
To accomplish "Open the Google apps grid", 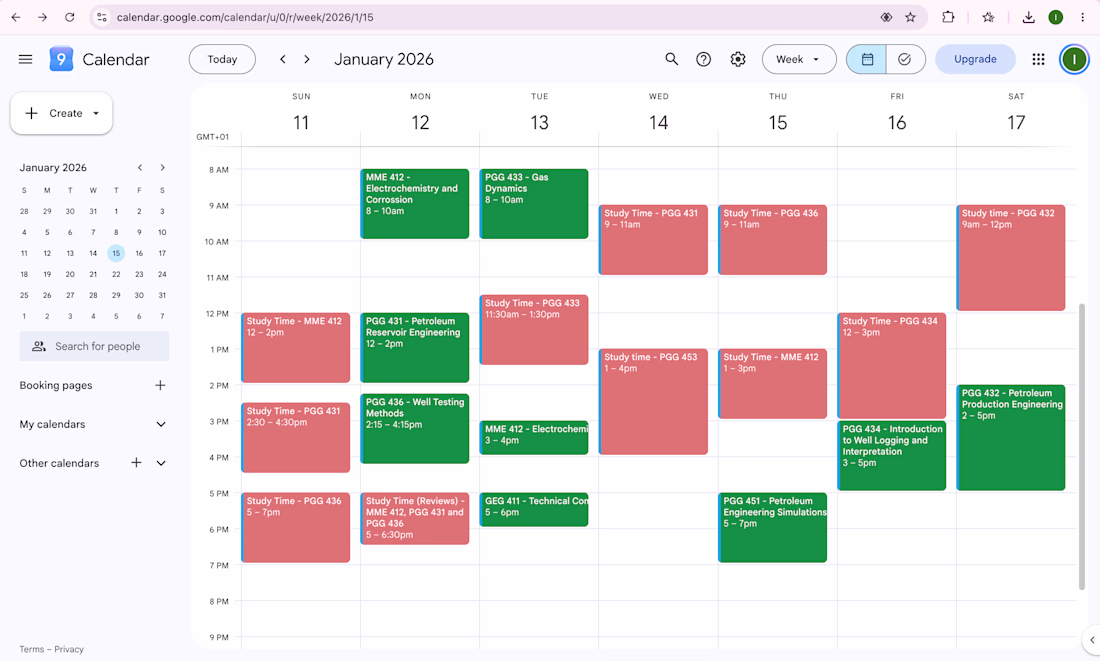I will click(1038, 59).
